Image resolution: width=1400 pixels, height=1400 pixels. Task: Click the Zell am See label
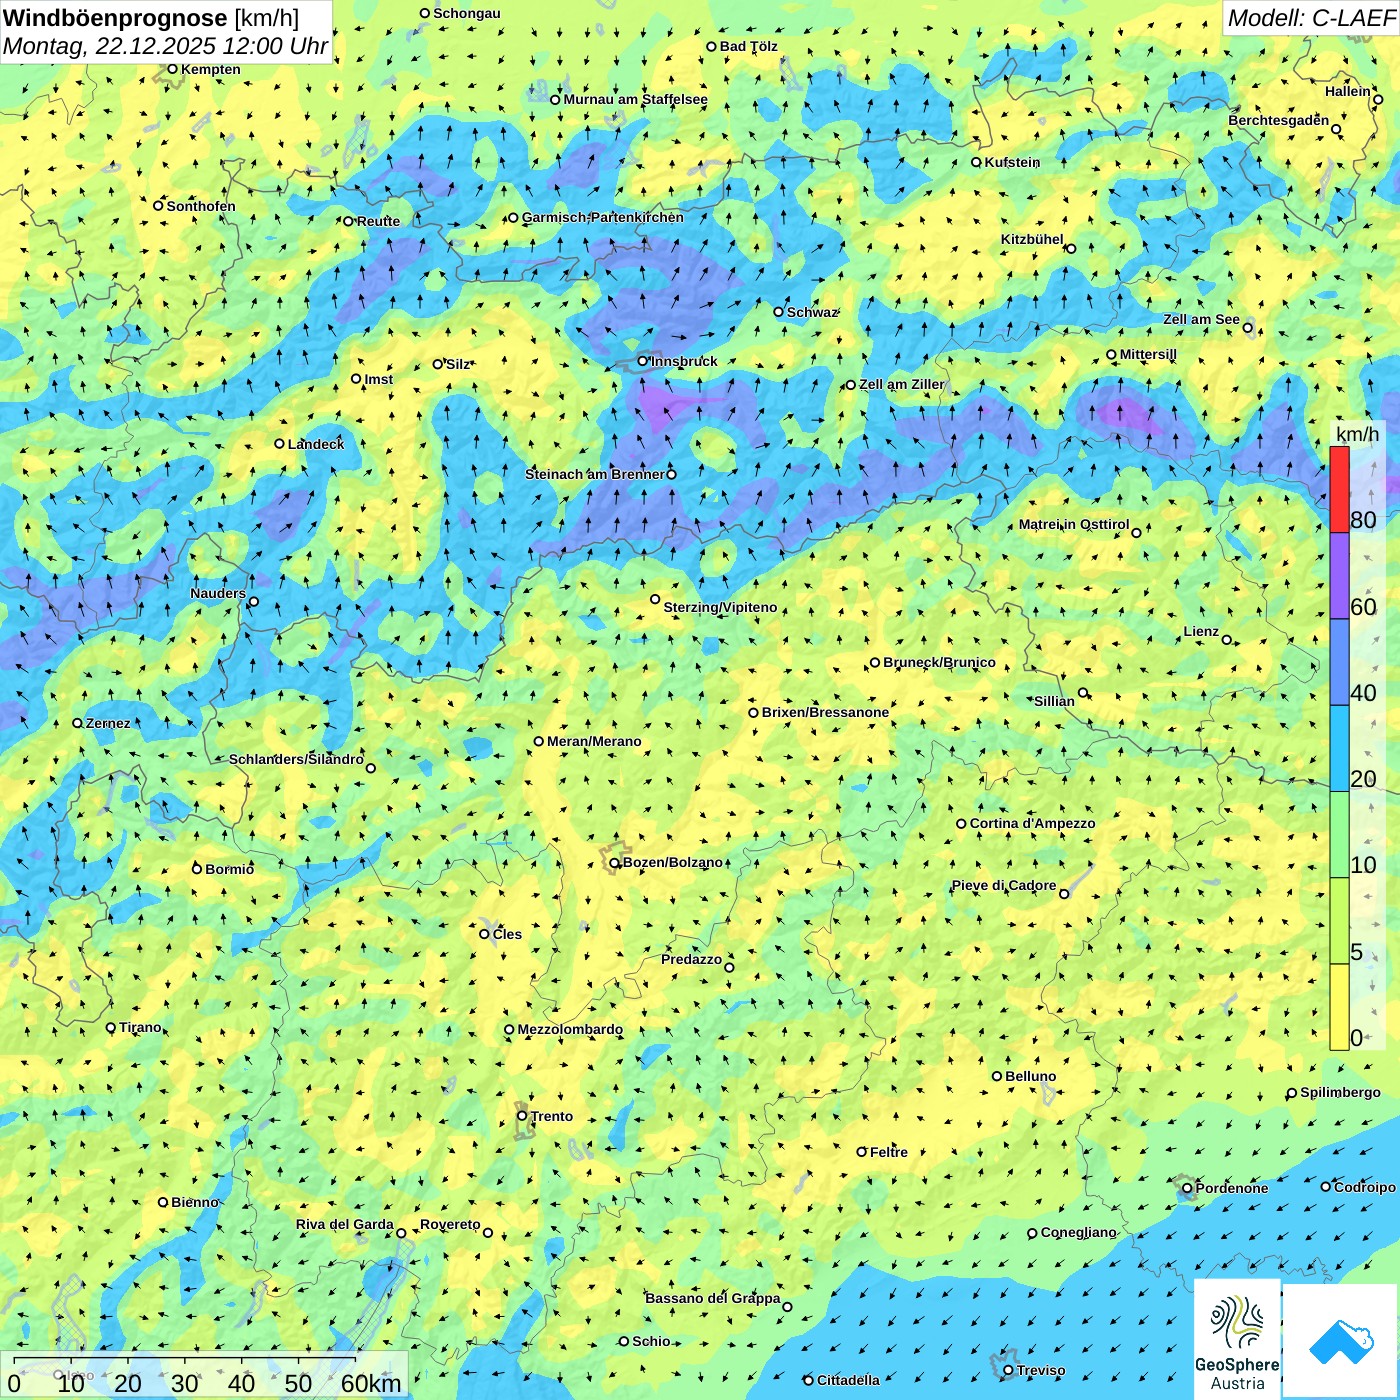click(x=1201, y=319)
